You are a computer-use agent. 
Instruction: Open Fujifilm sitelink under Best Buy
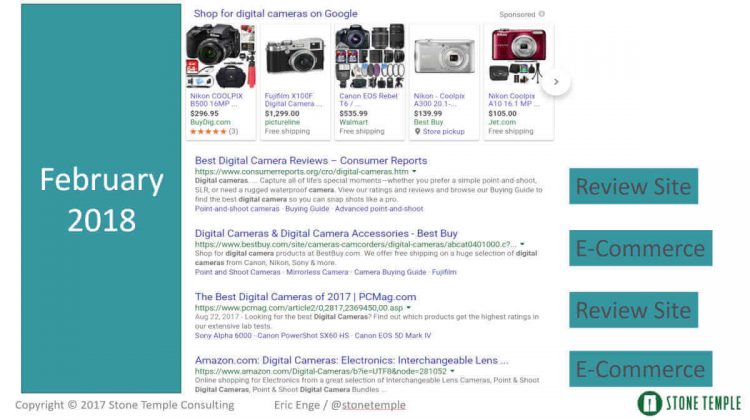(444, 272)
